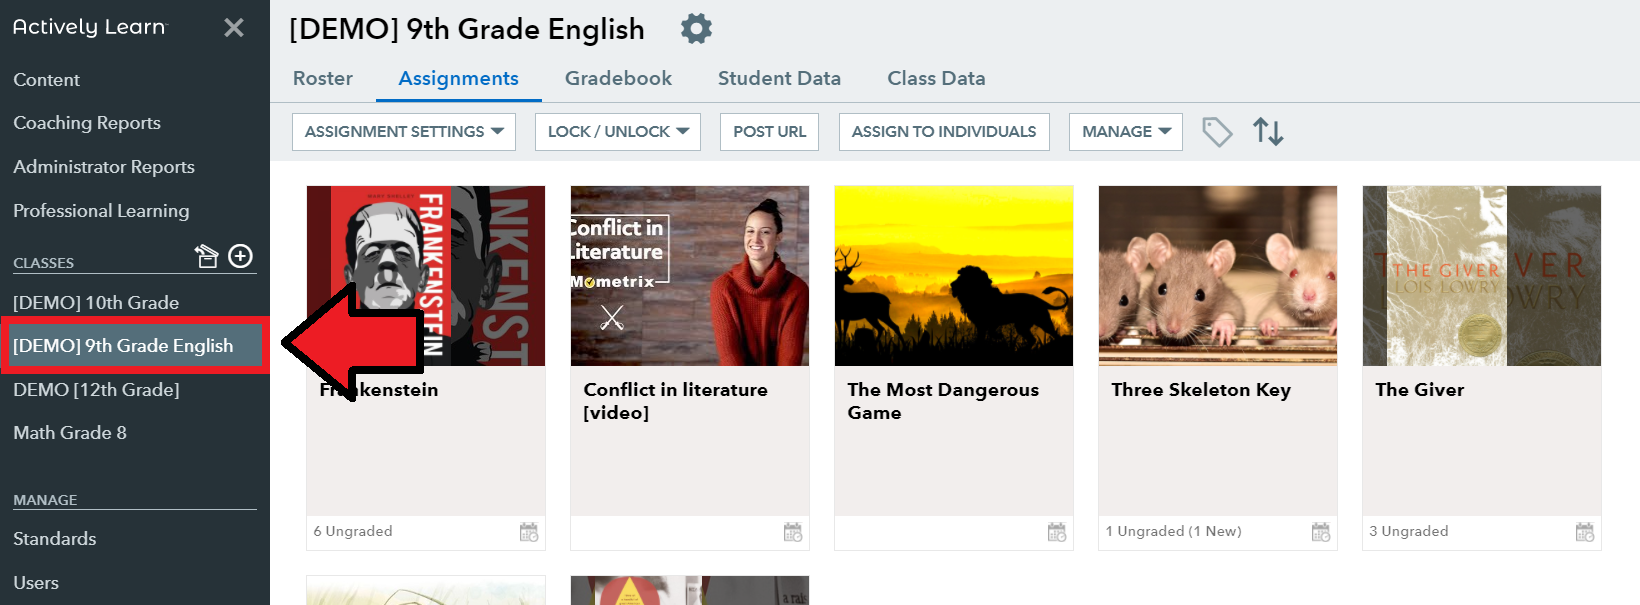
Task: Open calendar icon on Frankenstein card
Action: (x=529, y=532)
